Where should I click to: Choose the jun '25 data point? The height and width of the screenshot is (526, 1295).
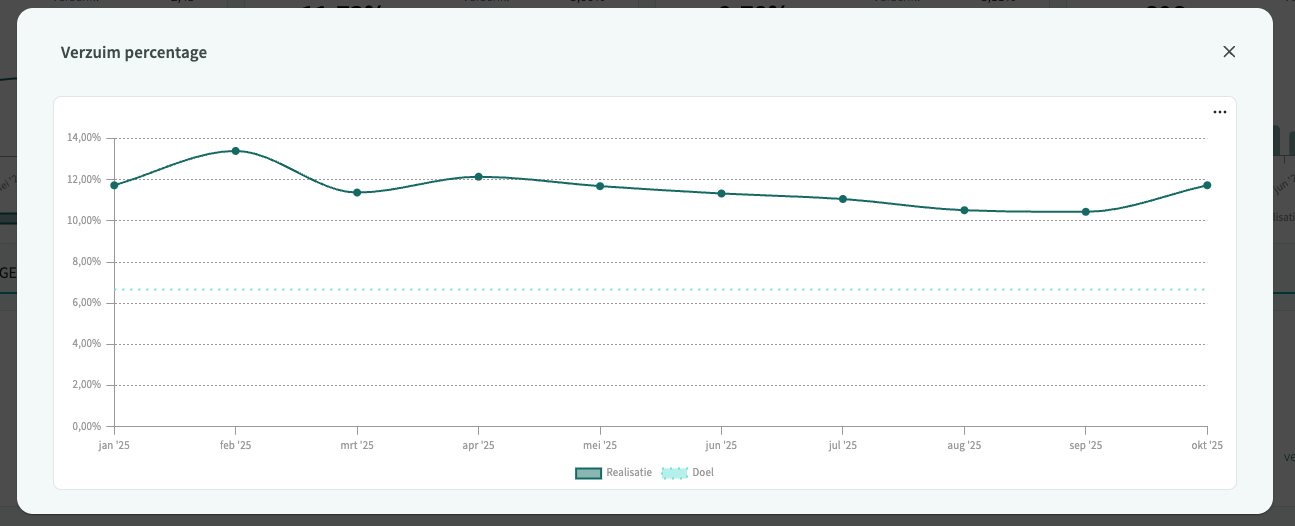click(x=721, y=193)
